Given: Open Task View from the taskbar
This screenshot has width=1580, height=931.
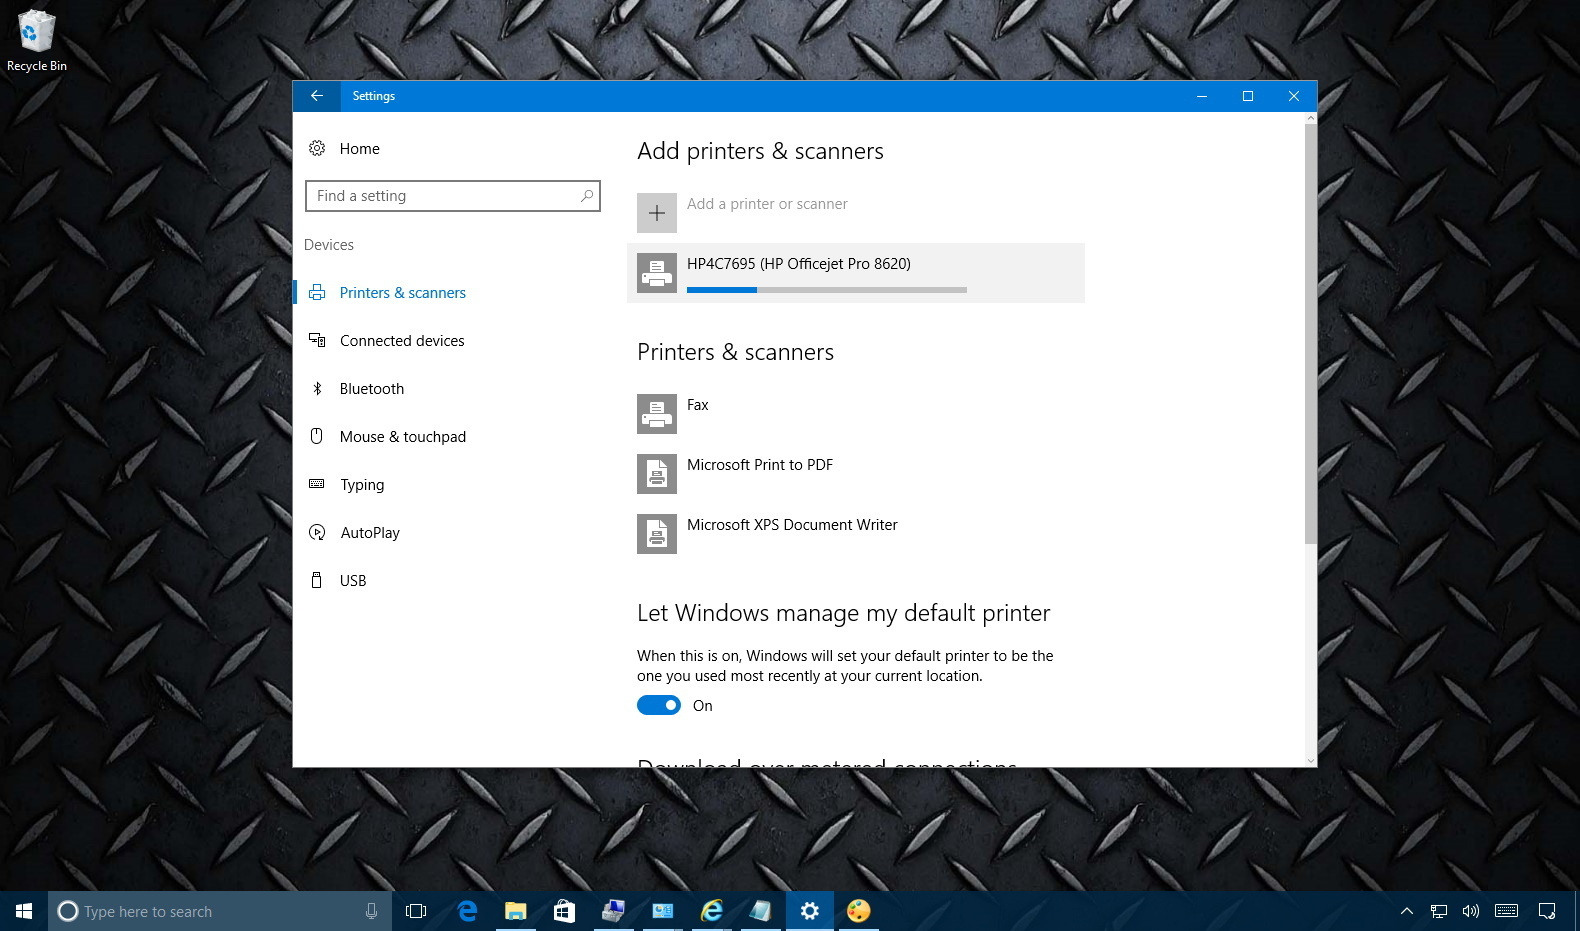Looking at the screenshot, I should (x=416, y=911).
